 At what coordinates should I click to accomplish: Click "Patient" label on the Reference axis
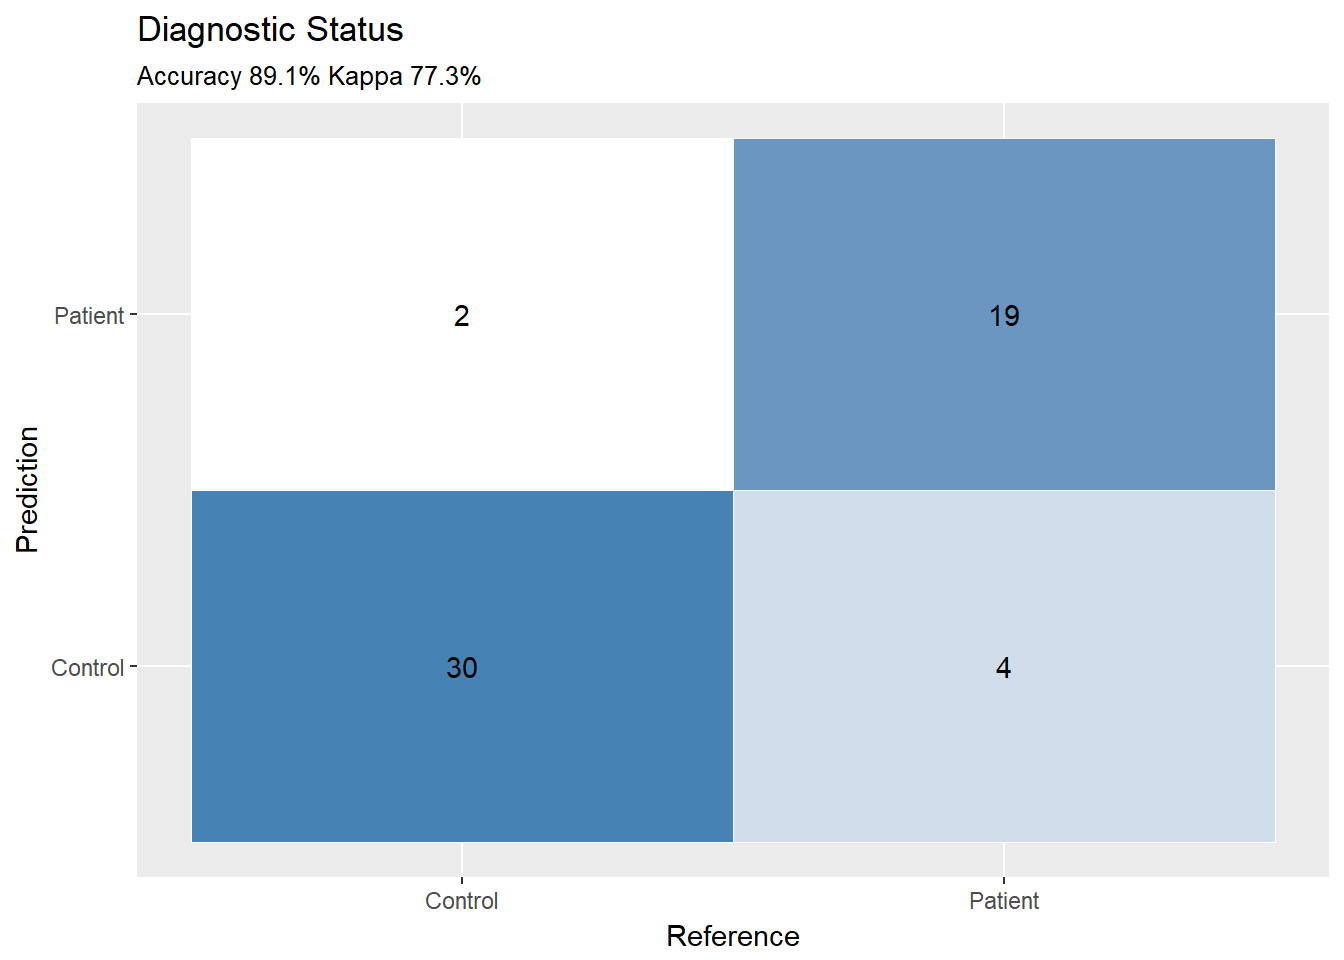click(x=1003, y=901)
